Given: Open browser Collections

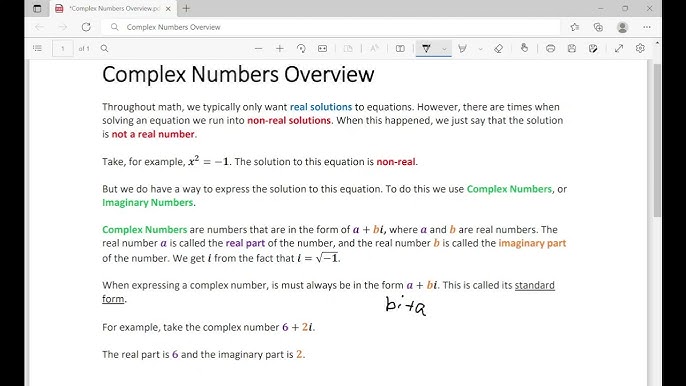Looking at the screenshot, I should (x=598, y=27).
